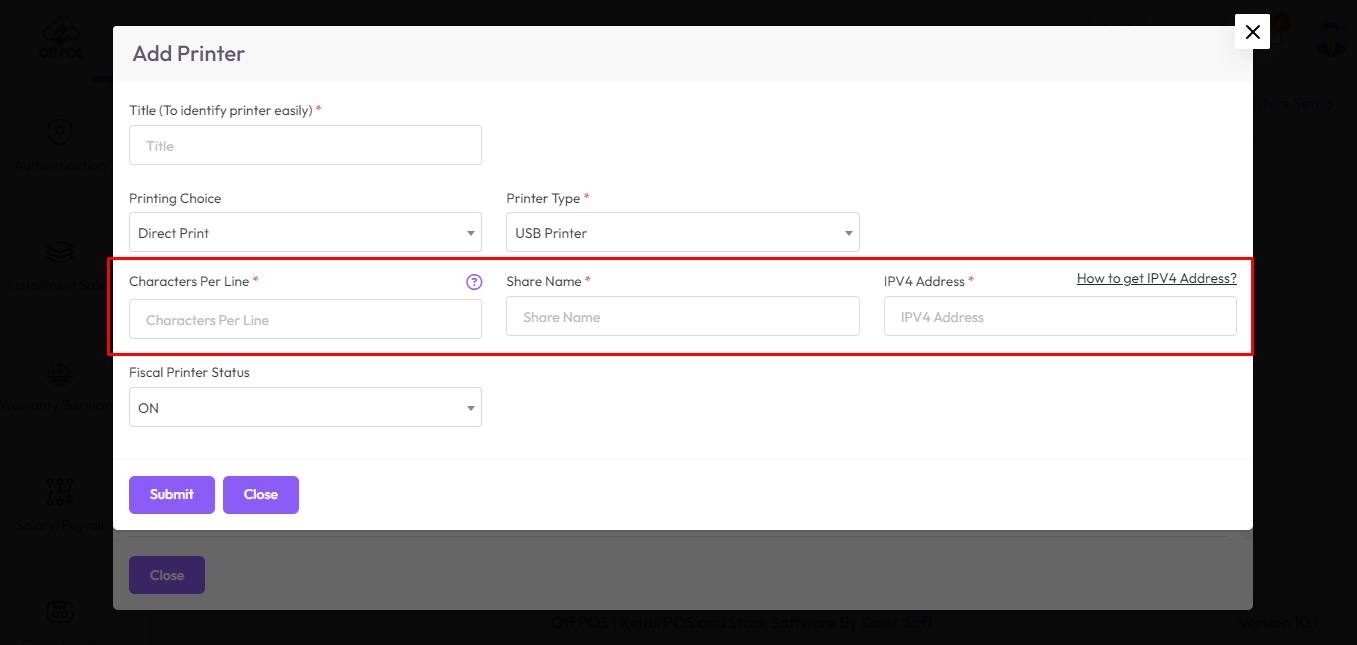Click the Off POS logo in the background

60,40
